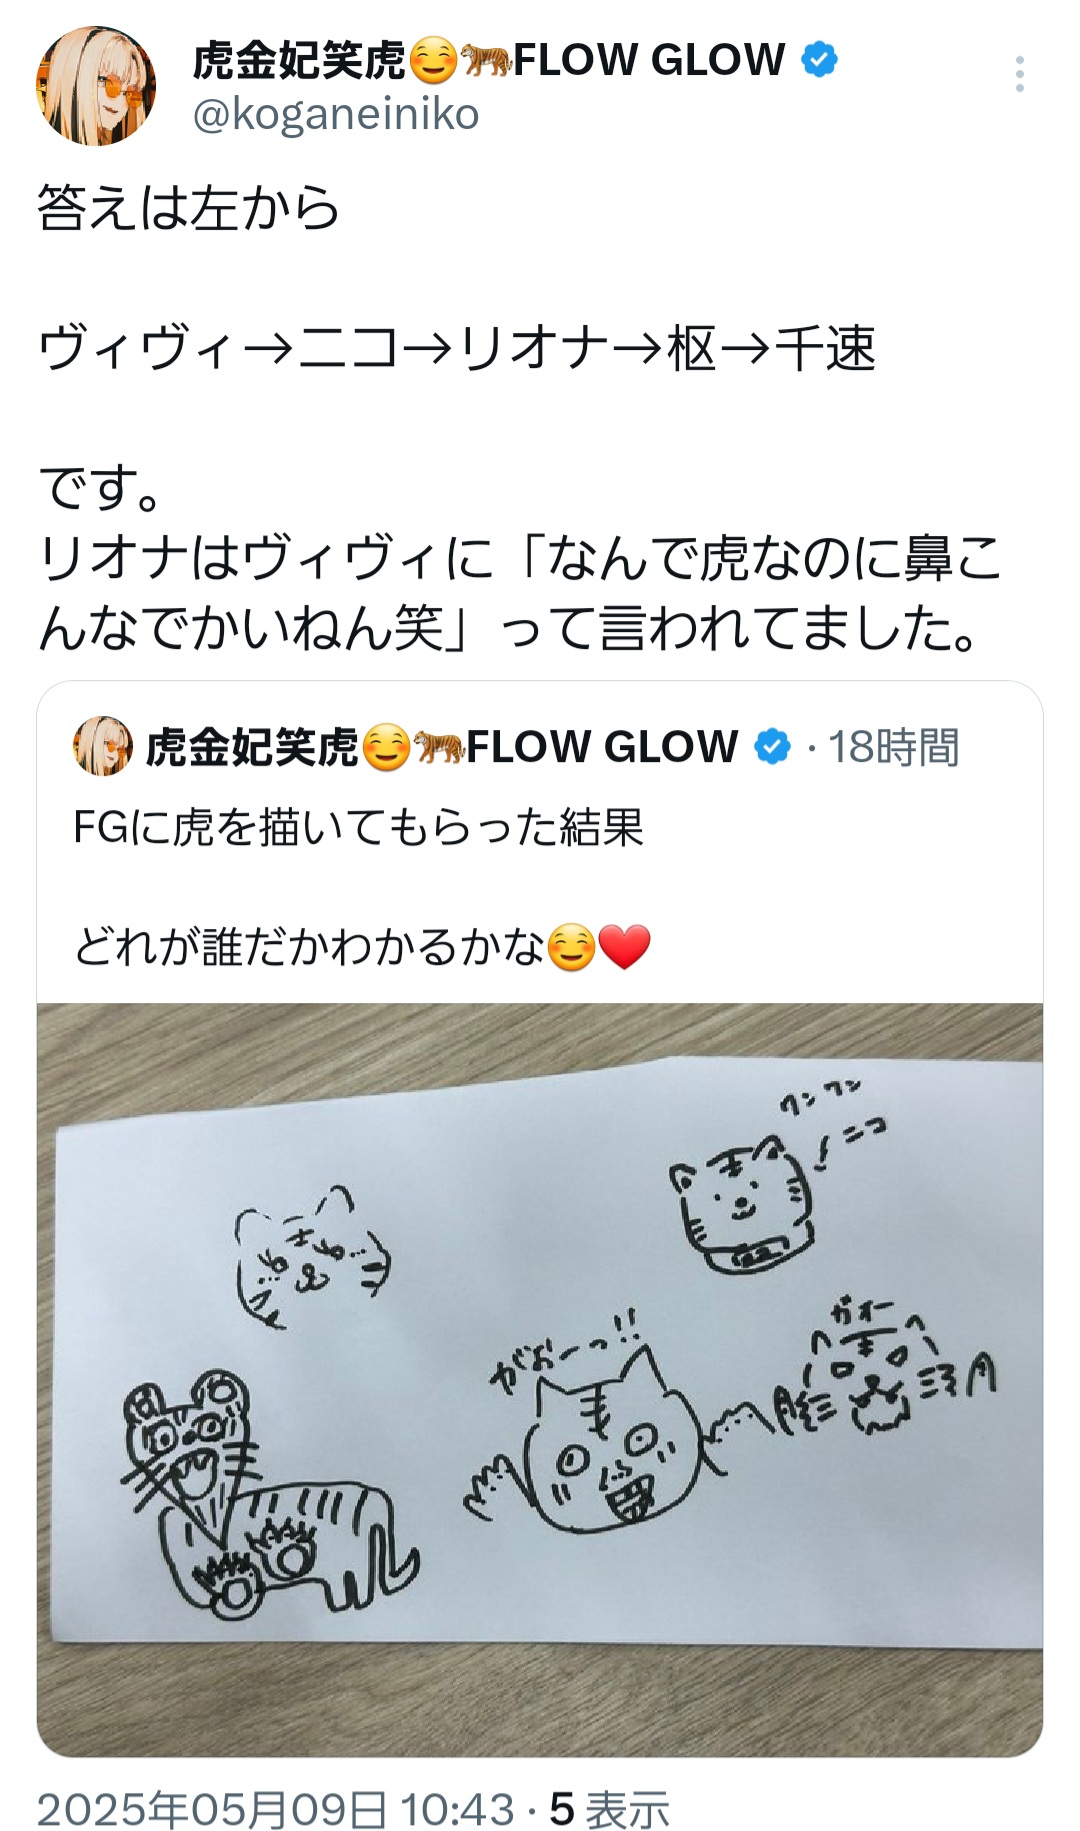The height and width of the screenshot is (1831, 1080).
Task: View the 5 表示 view count
Action: tap(609, 1808)
